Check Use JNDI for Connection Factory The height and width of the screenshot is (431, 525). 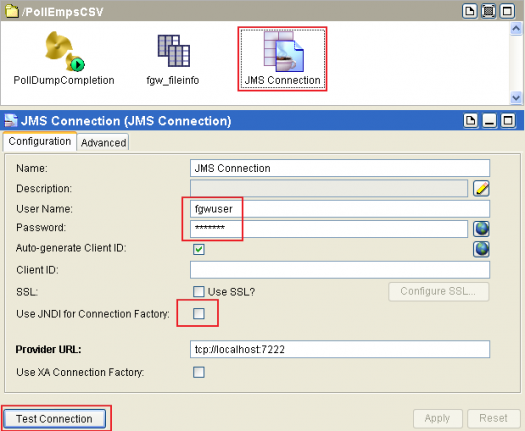[x=199, y=314]
